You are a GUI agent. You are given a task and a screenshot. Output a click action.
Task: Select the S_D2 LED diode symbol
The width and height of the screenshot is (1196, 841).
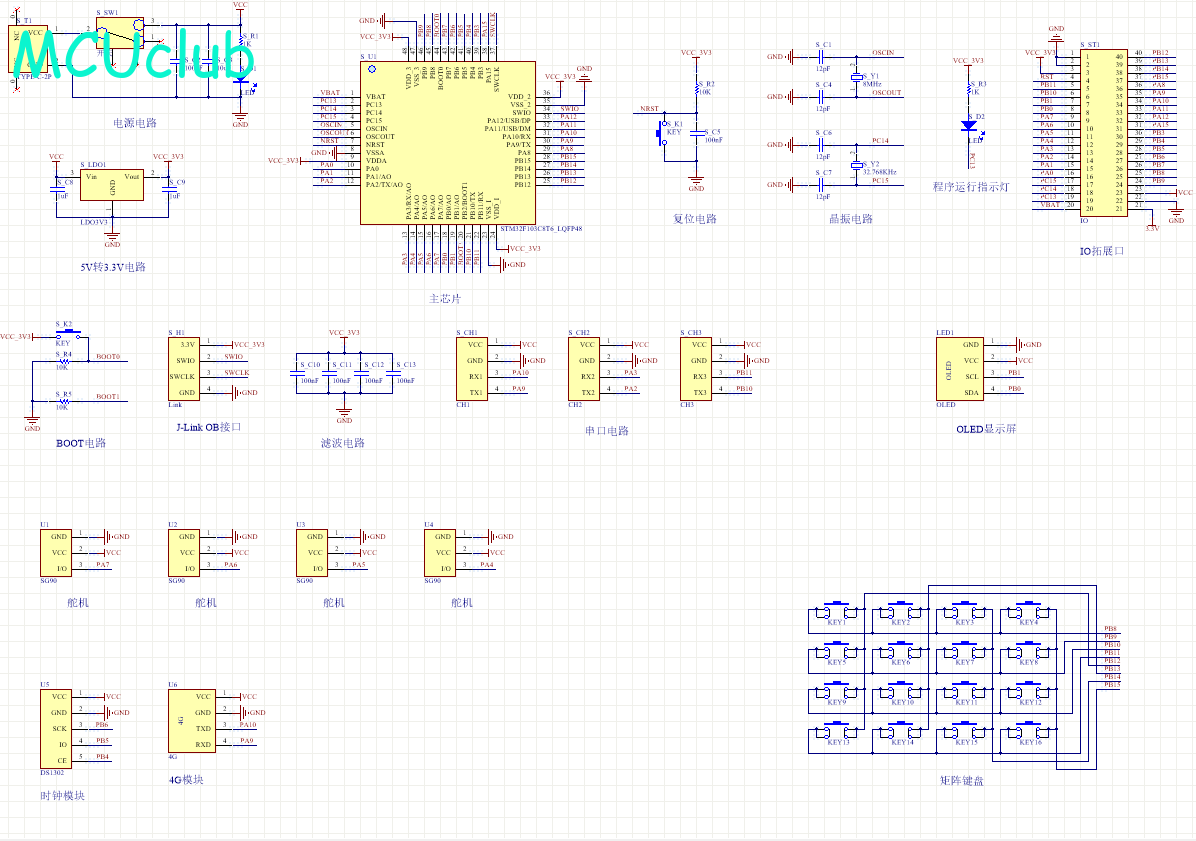point(969,126)
